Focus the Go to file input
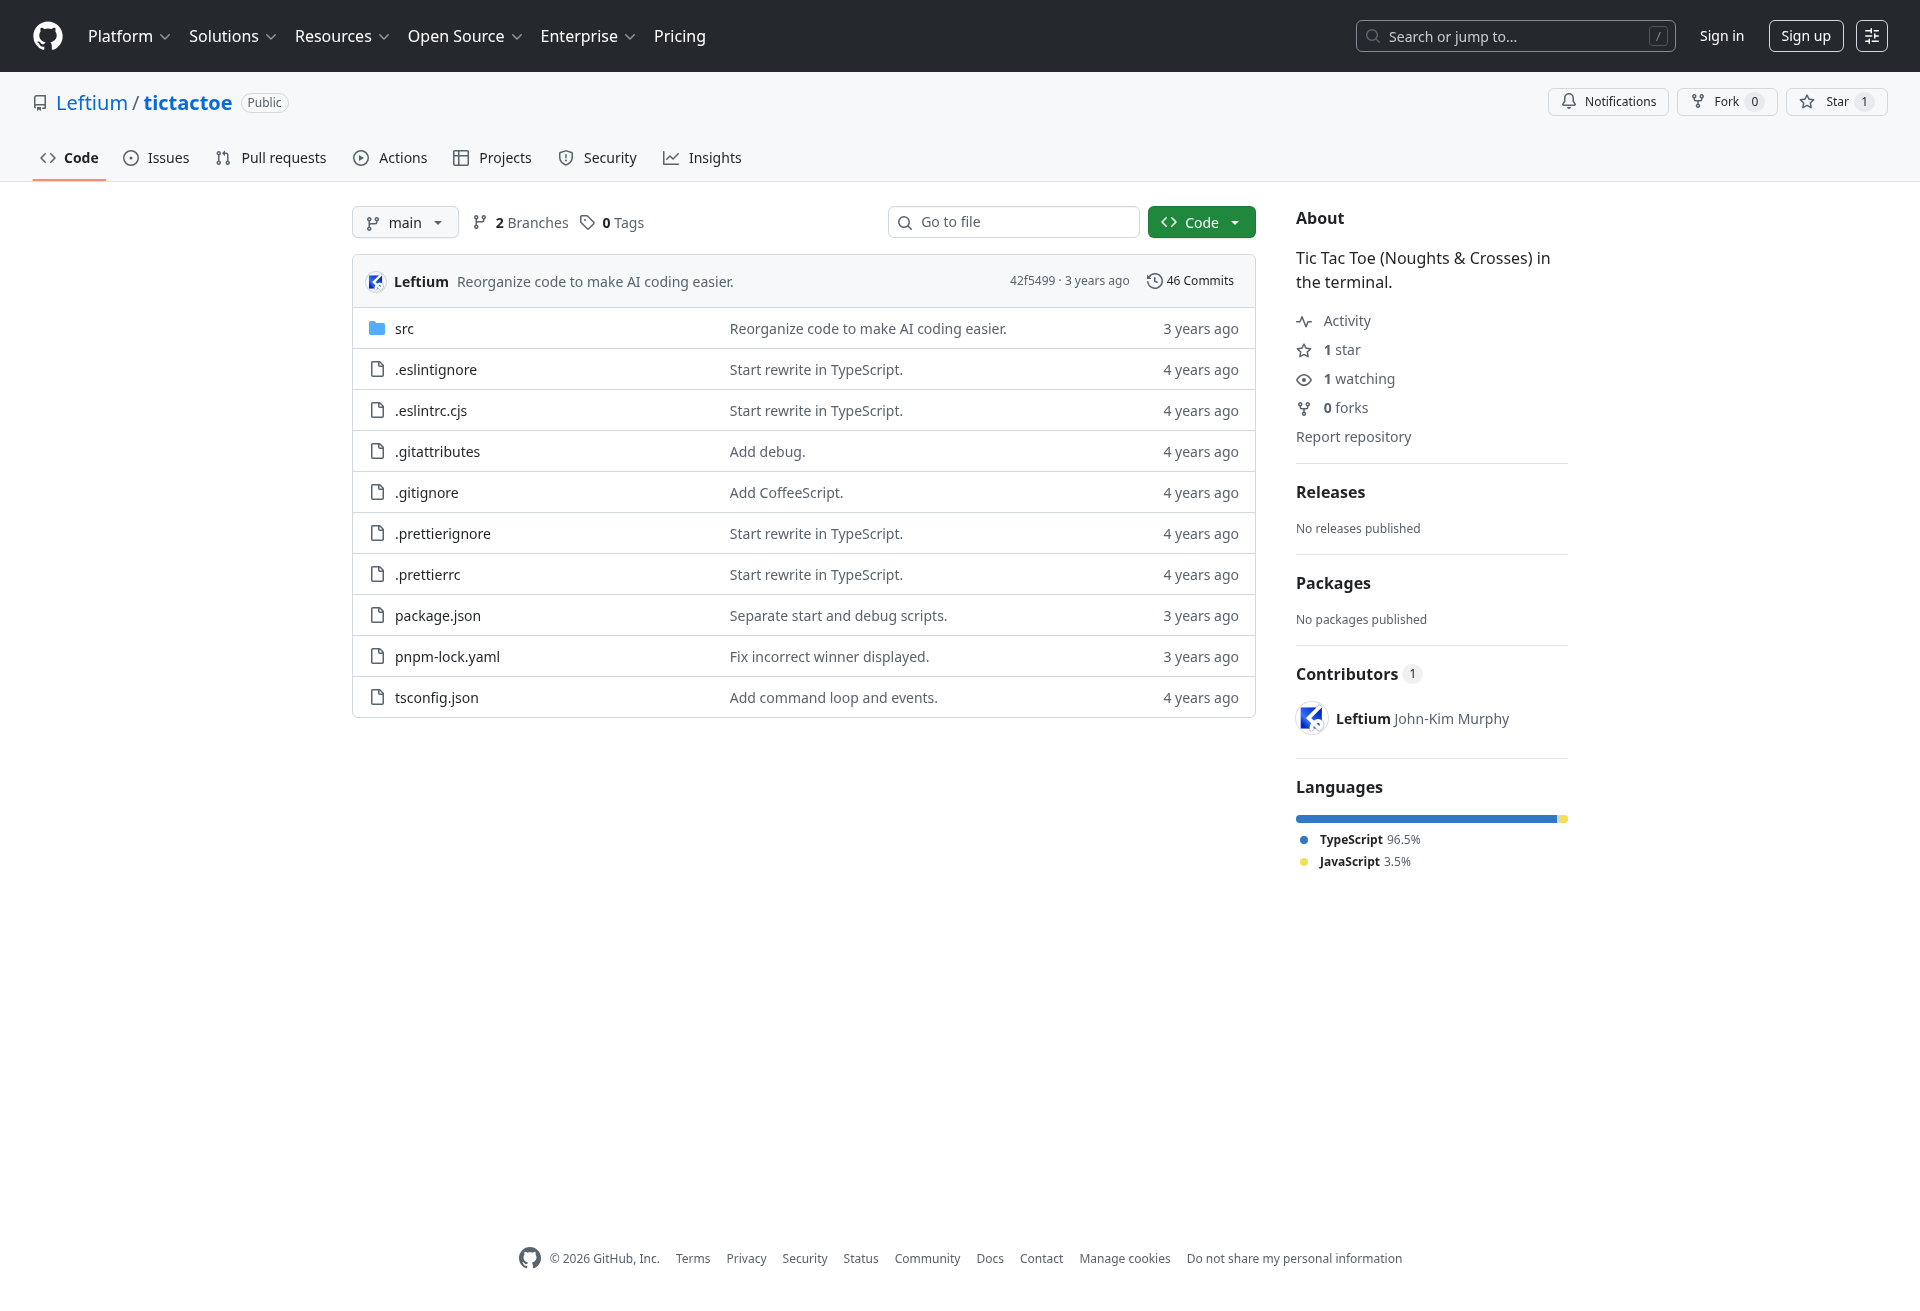Screen dimensions: 1920x1311 (x=1013, y=222)
